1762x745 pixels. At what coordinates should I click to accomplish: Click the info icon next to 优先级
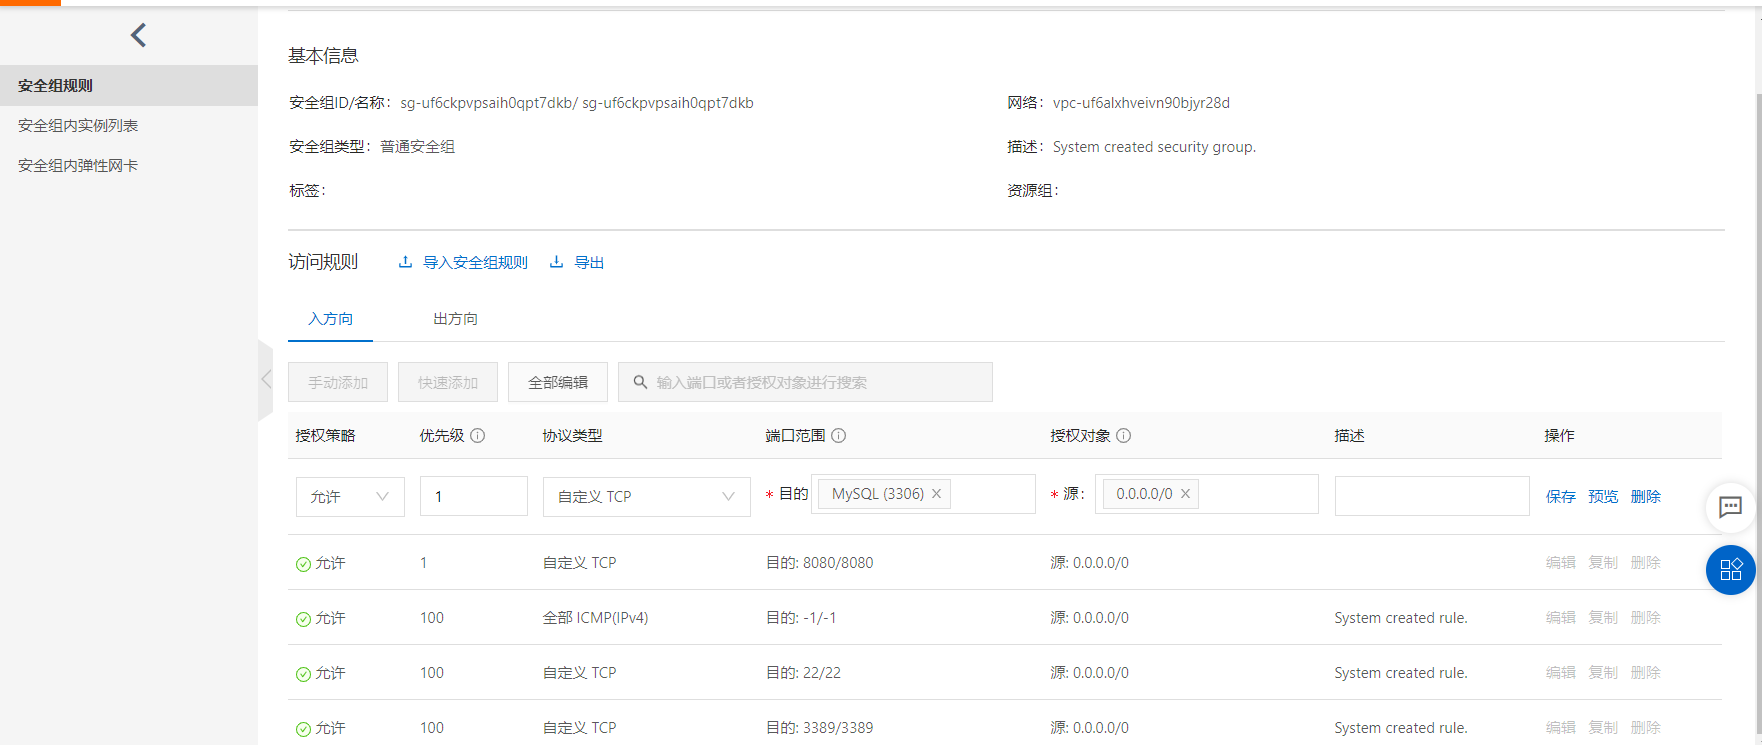coord(478,436)
